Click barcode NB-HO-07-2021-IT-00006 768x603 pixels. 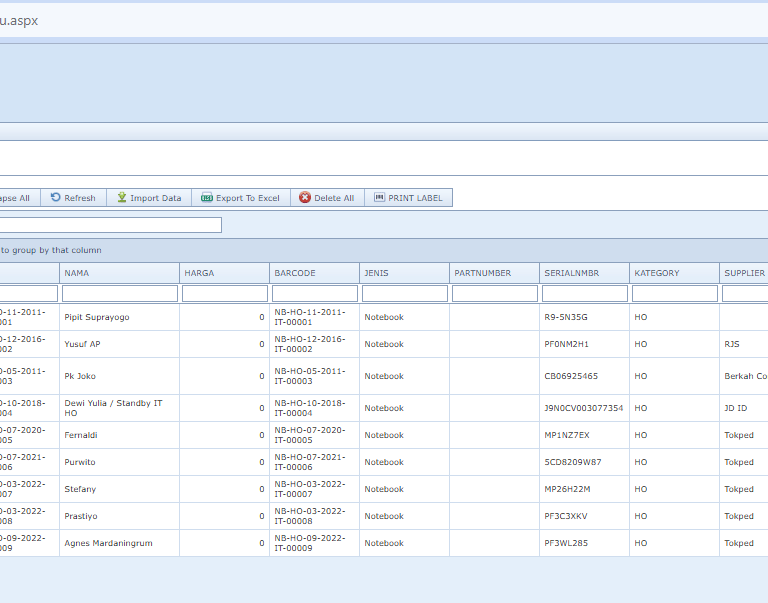point(310,462)
